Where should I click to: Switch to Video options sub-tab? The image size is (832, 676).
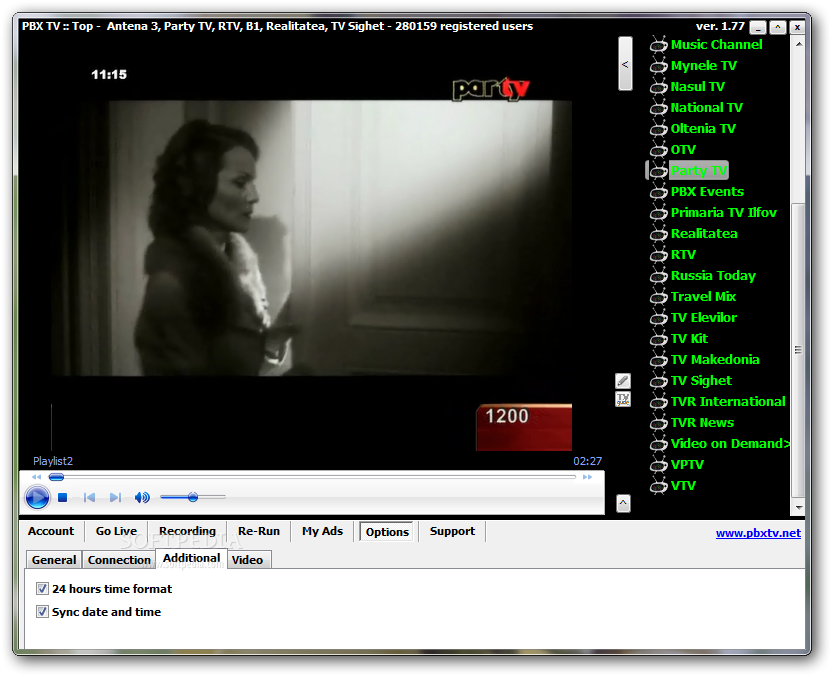[x=247, y=560]
